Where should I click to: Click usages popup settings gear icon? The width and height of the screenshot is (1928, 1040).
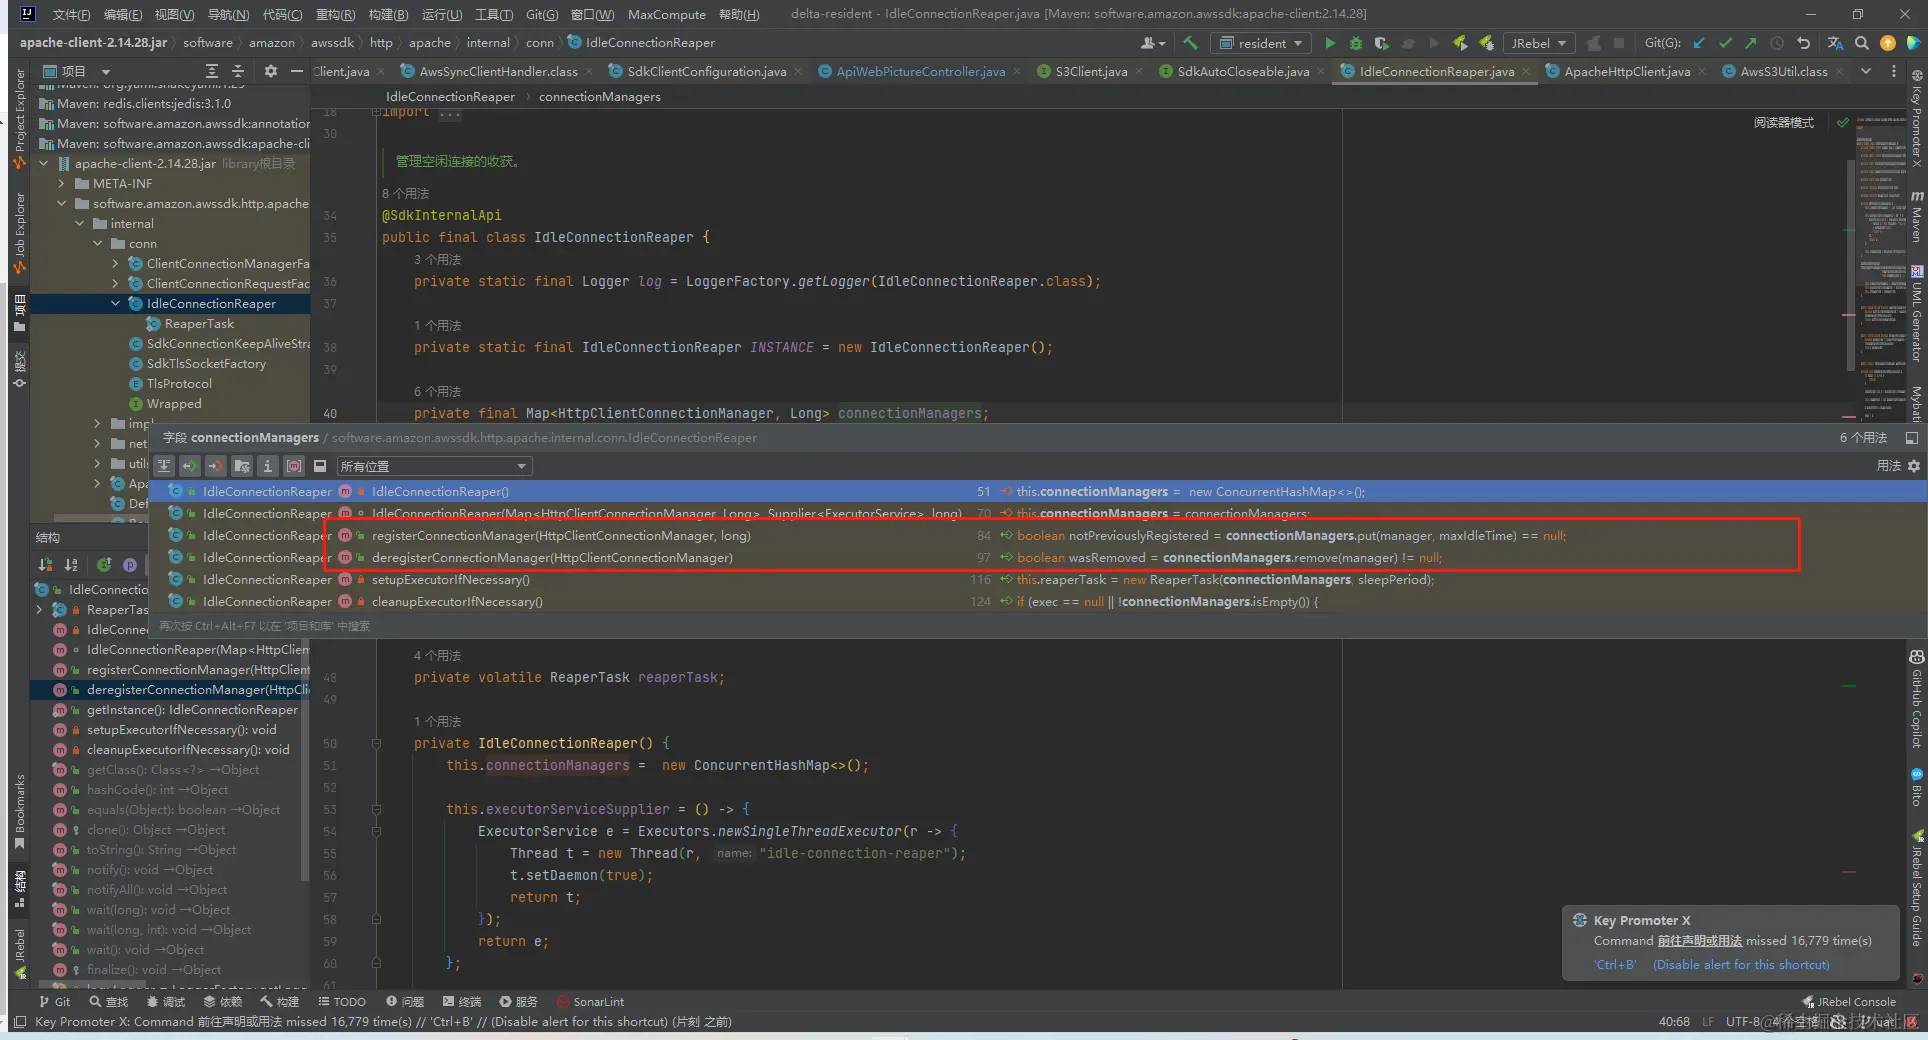(x=1914, y=466)
